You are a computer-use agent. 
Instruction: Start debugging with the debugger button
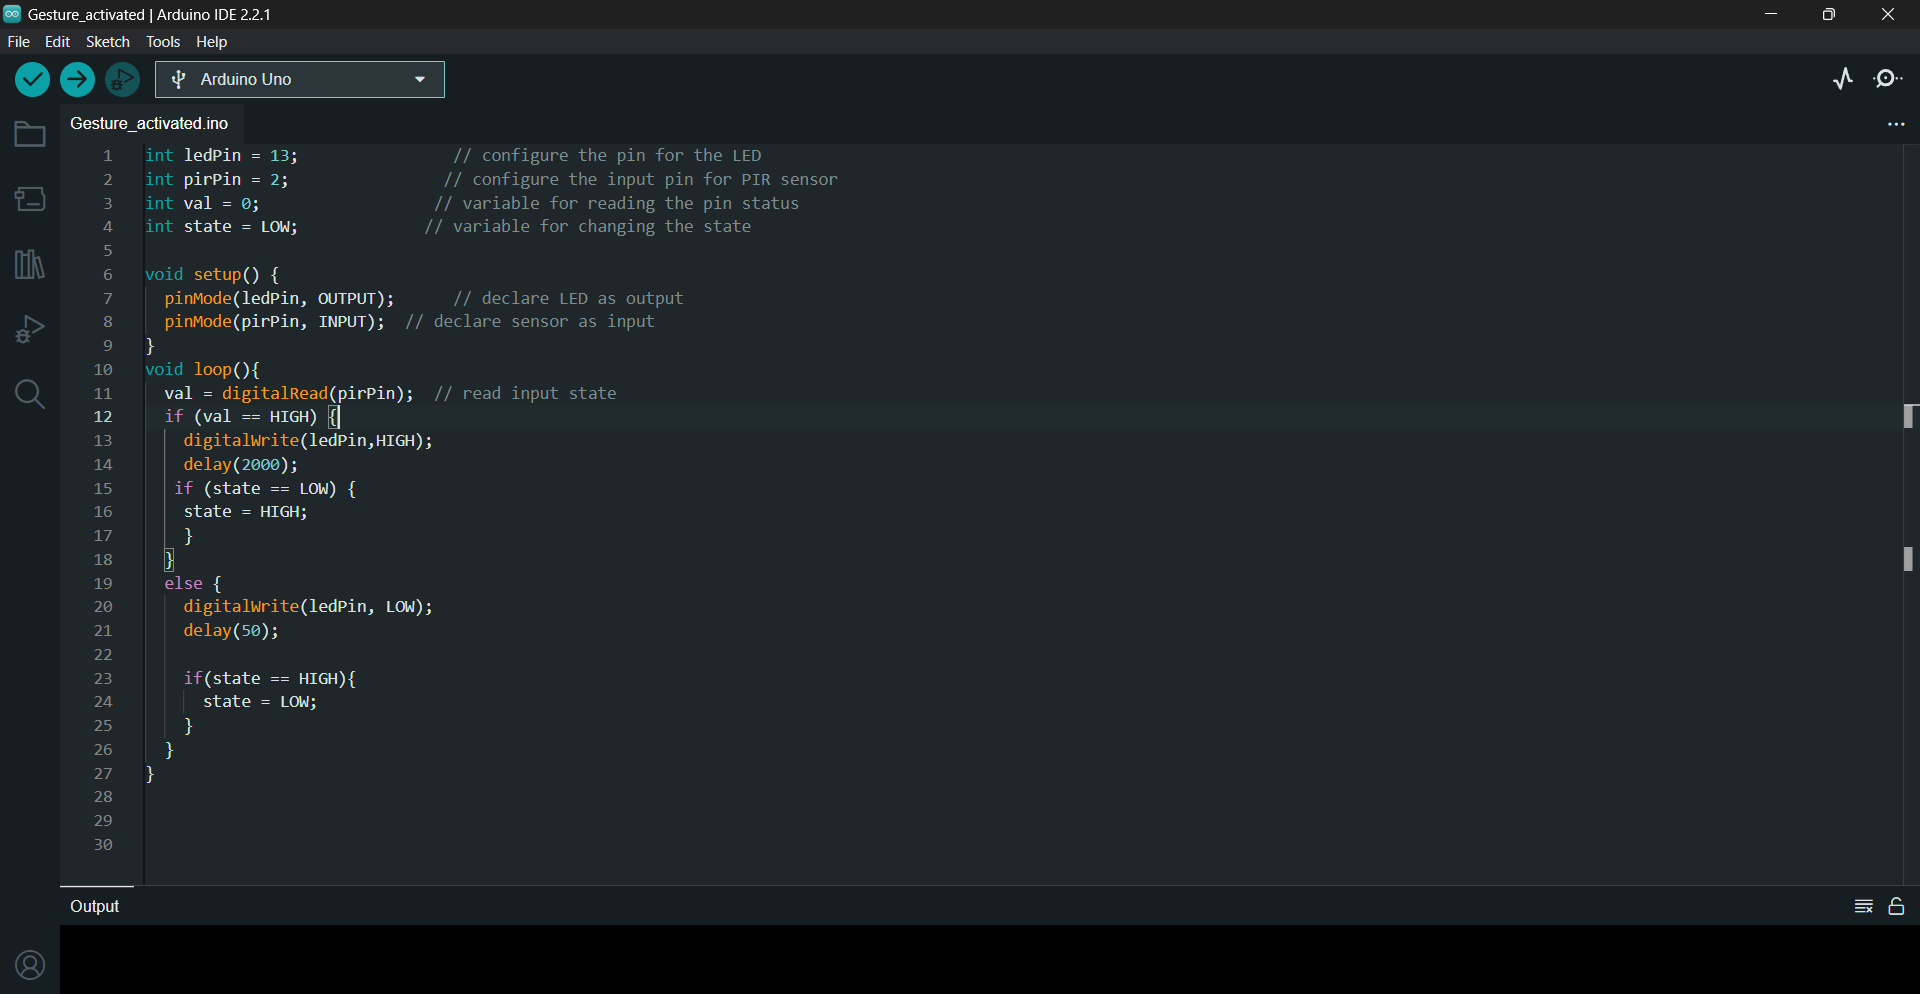[123, 80]
